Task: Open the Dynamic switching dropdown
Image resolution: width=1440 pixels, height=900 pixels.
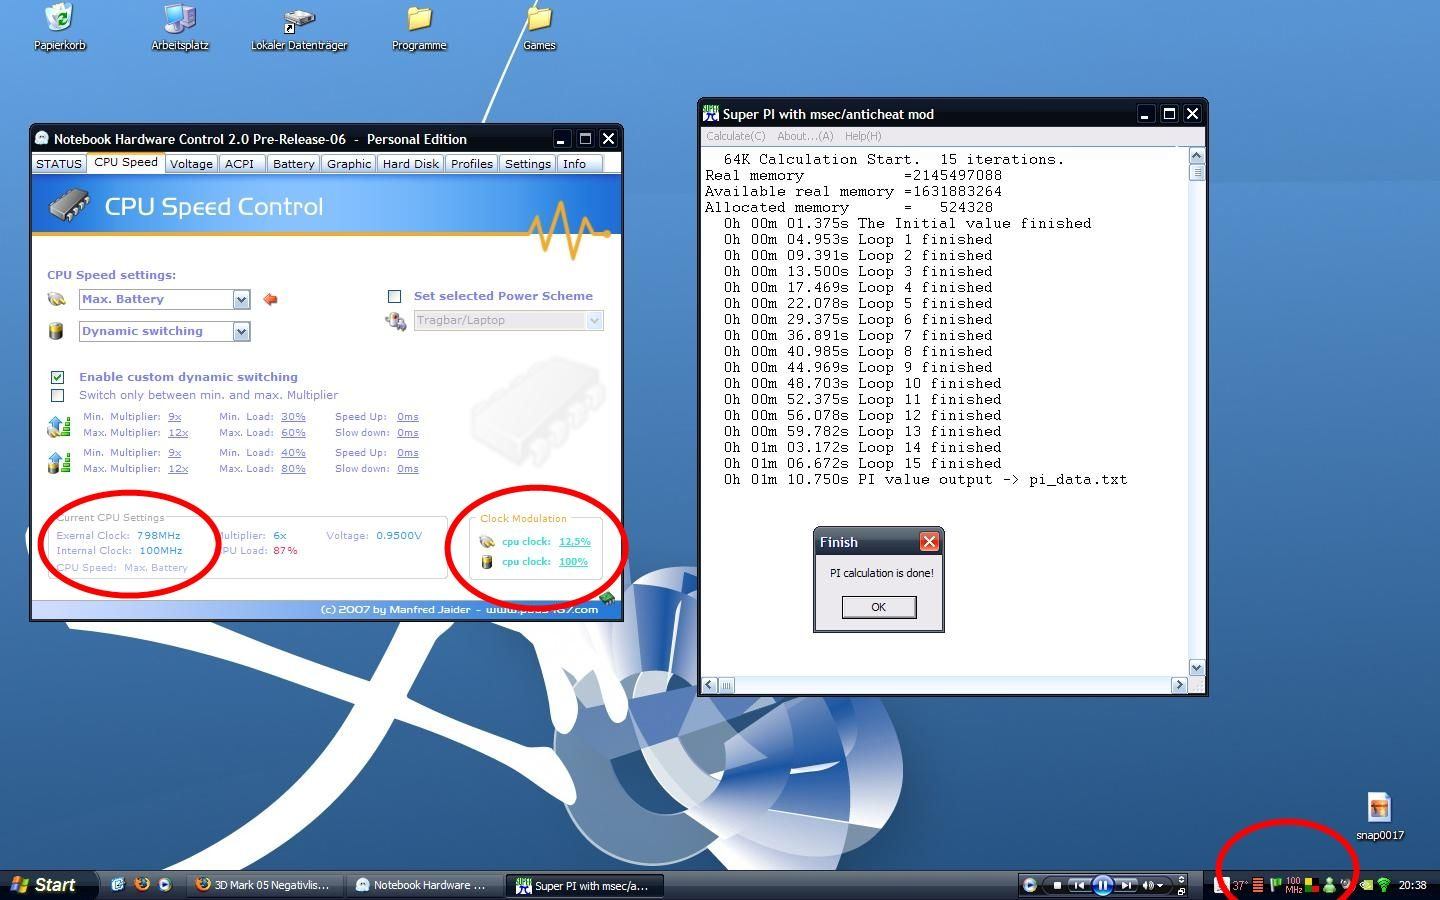Action: click(x=241, y=331)
